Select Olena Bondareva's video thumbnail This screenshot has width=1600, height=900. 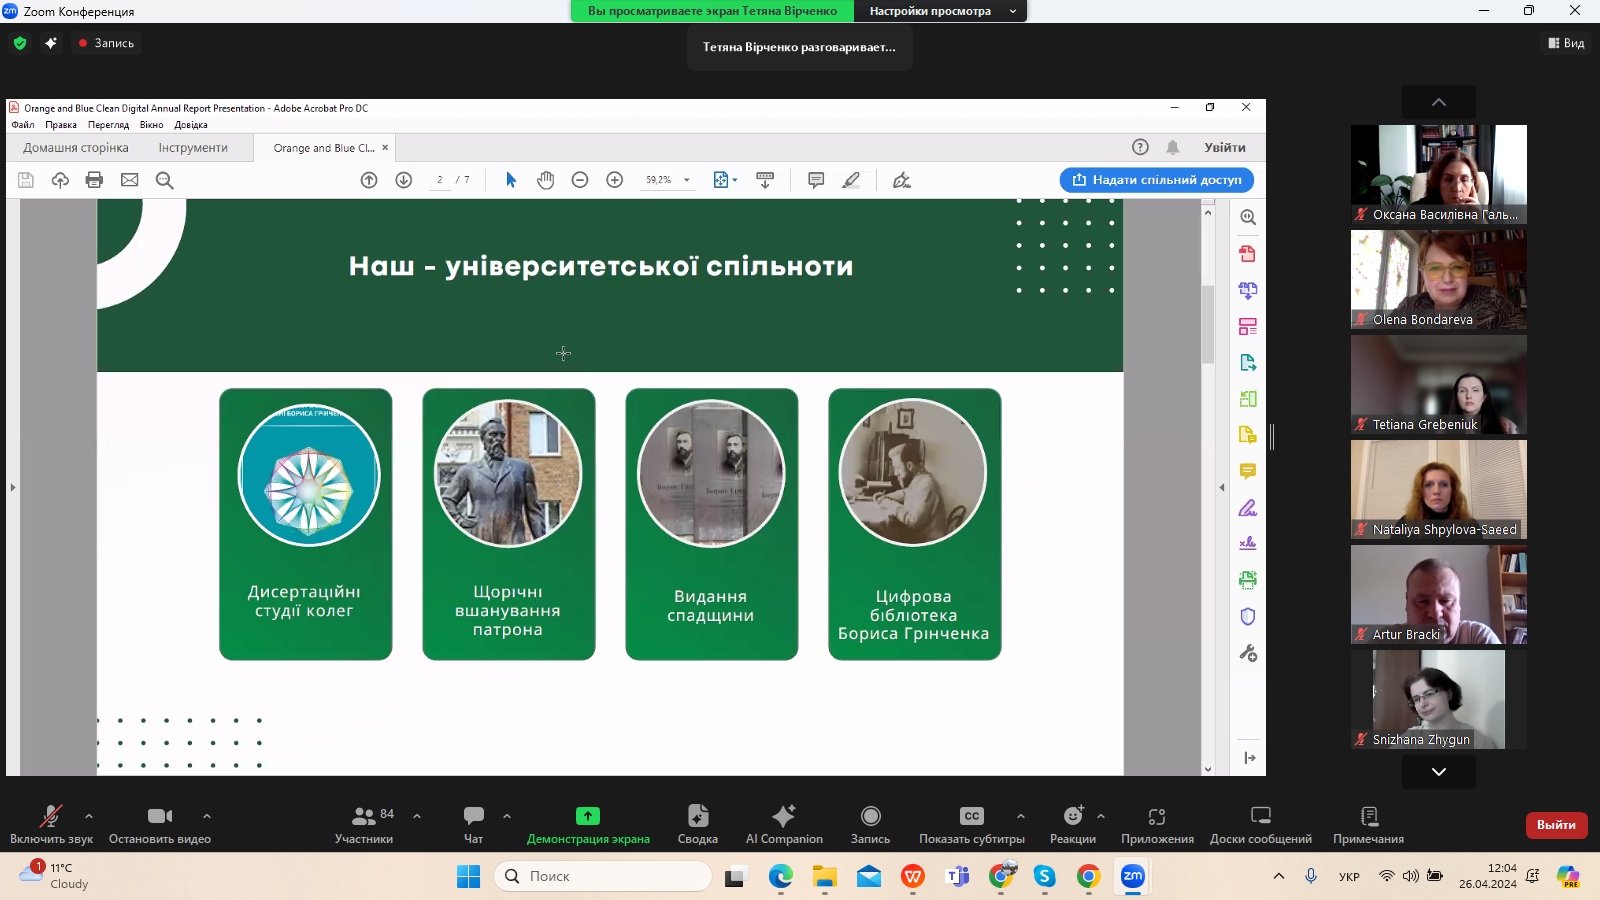click(1438, 279)
